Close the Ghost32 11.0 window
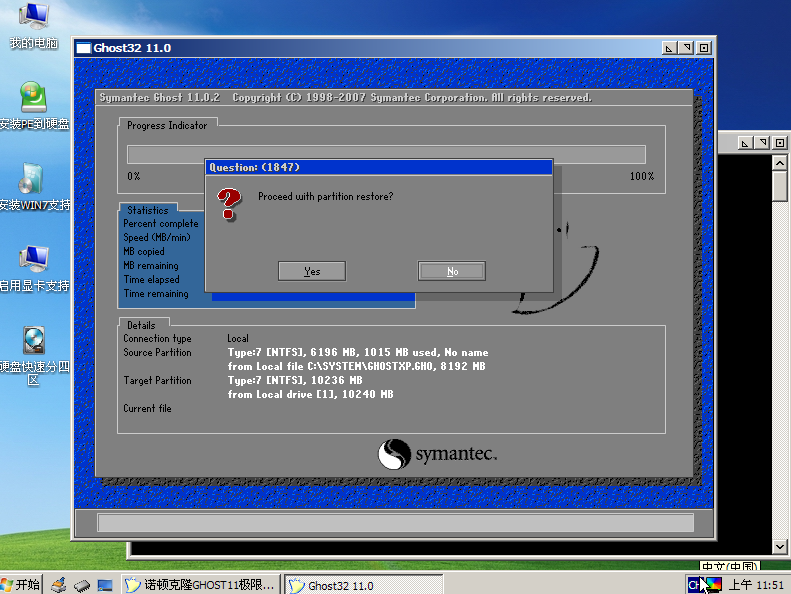 point(704,48)
